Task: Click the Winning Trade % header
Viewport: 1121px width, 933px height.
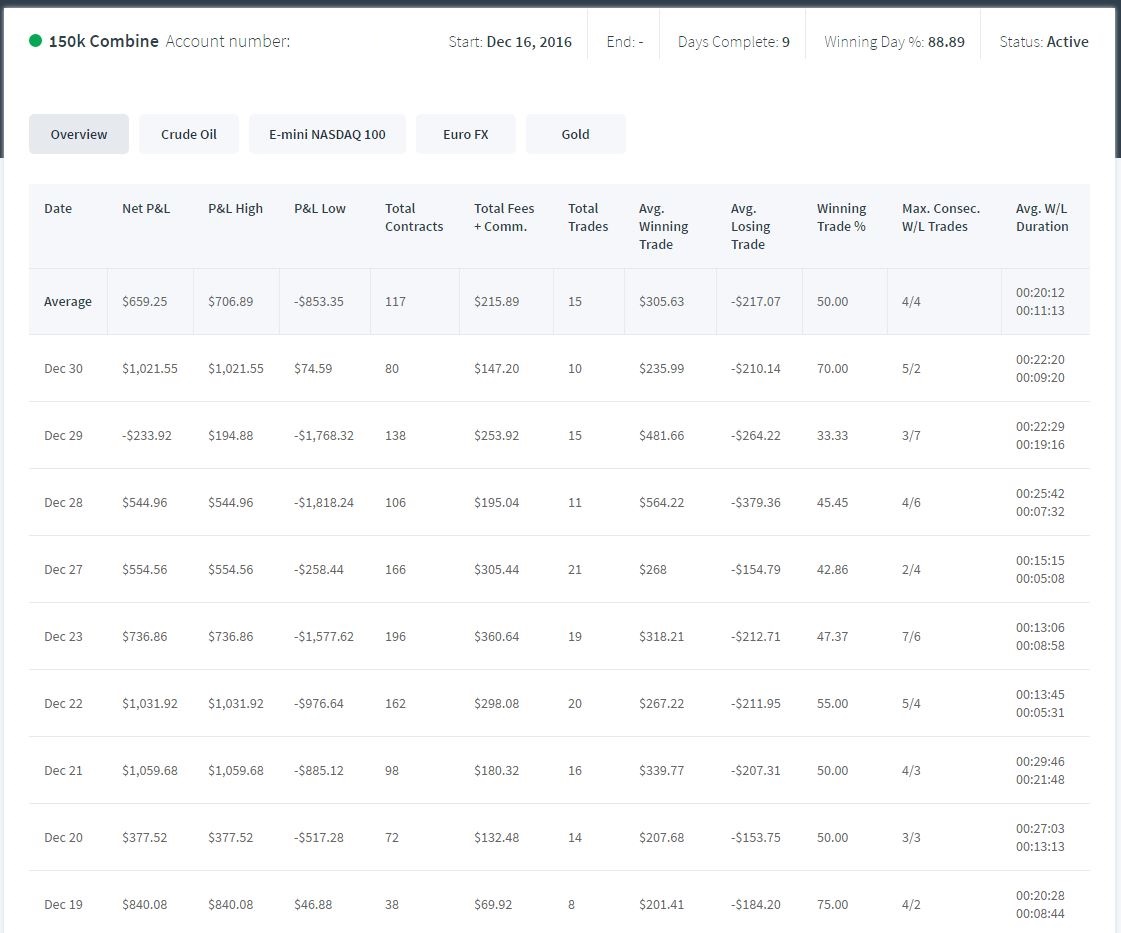Action: coord(841,217)
